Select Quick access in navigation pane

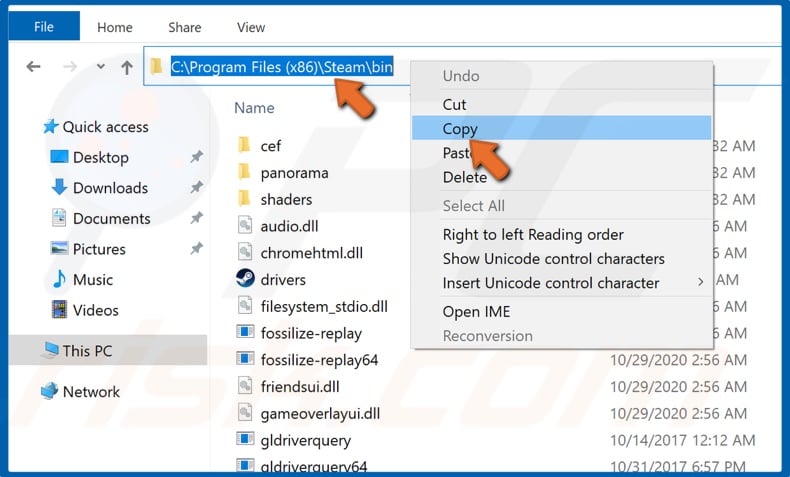(x=105, y=127)
